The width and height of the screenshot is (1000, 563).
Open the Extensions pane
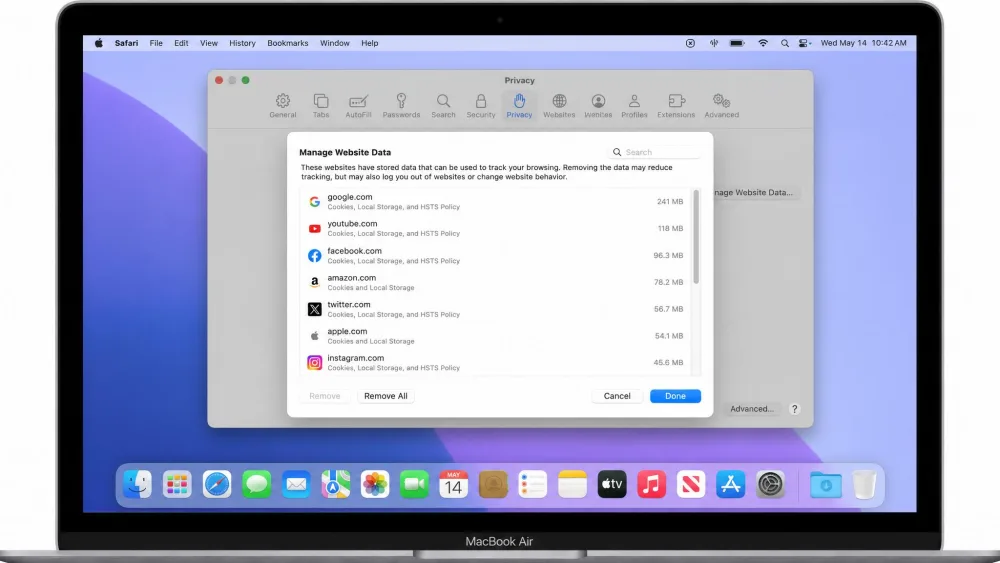676,106
